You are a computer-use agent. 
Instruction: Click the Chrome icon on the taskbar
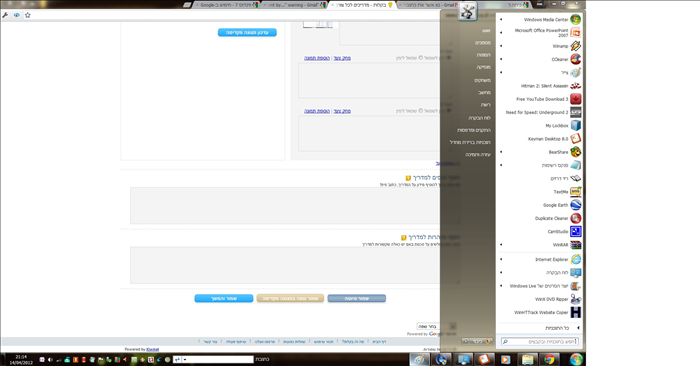(550, 359)
